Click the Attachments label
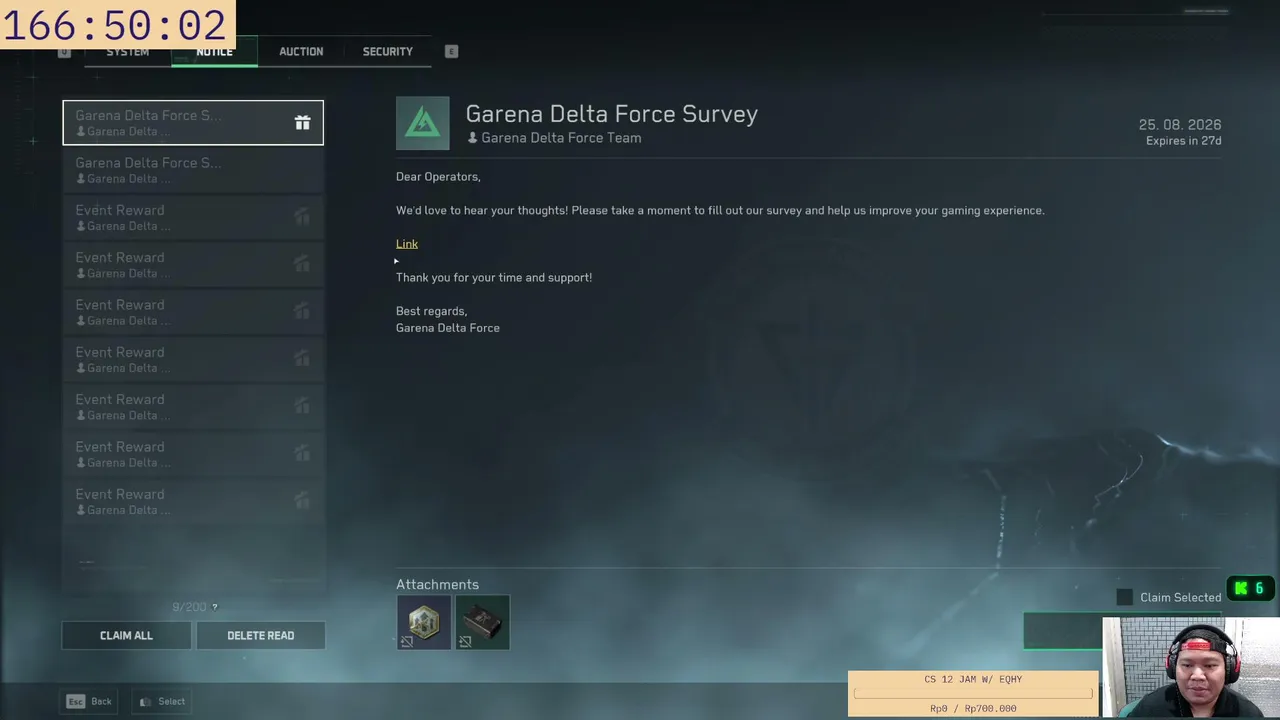This screenshot has height=720, width=1280. [x=437, y=584]
